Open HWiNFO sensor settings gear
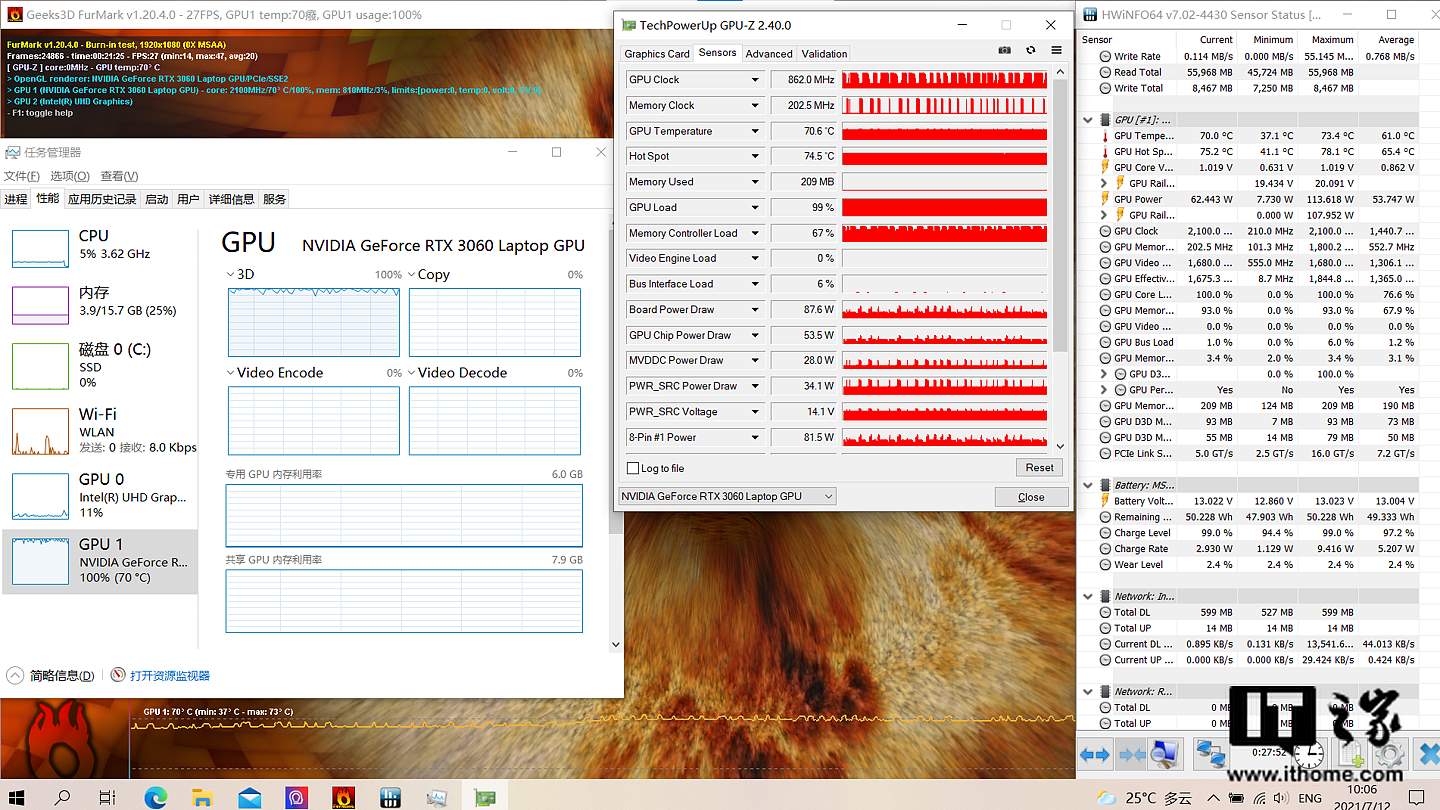The height and width of the screenshot is (810, 1440). pyautogui.click(x=1390, y=755)
